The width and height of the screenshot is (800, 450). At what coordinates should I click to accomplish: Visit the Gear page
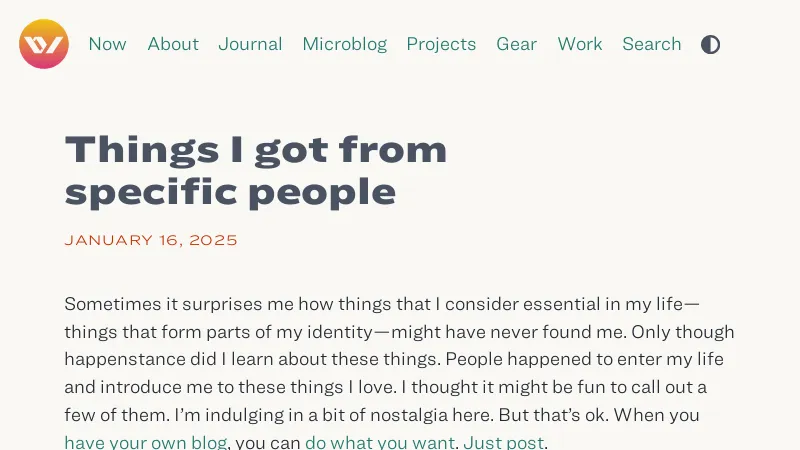tap(517, 44)
